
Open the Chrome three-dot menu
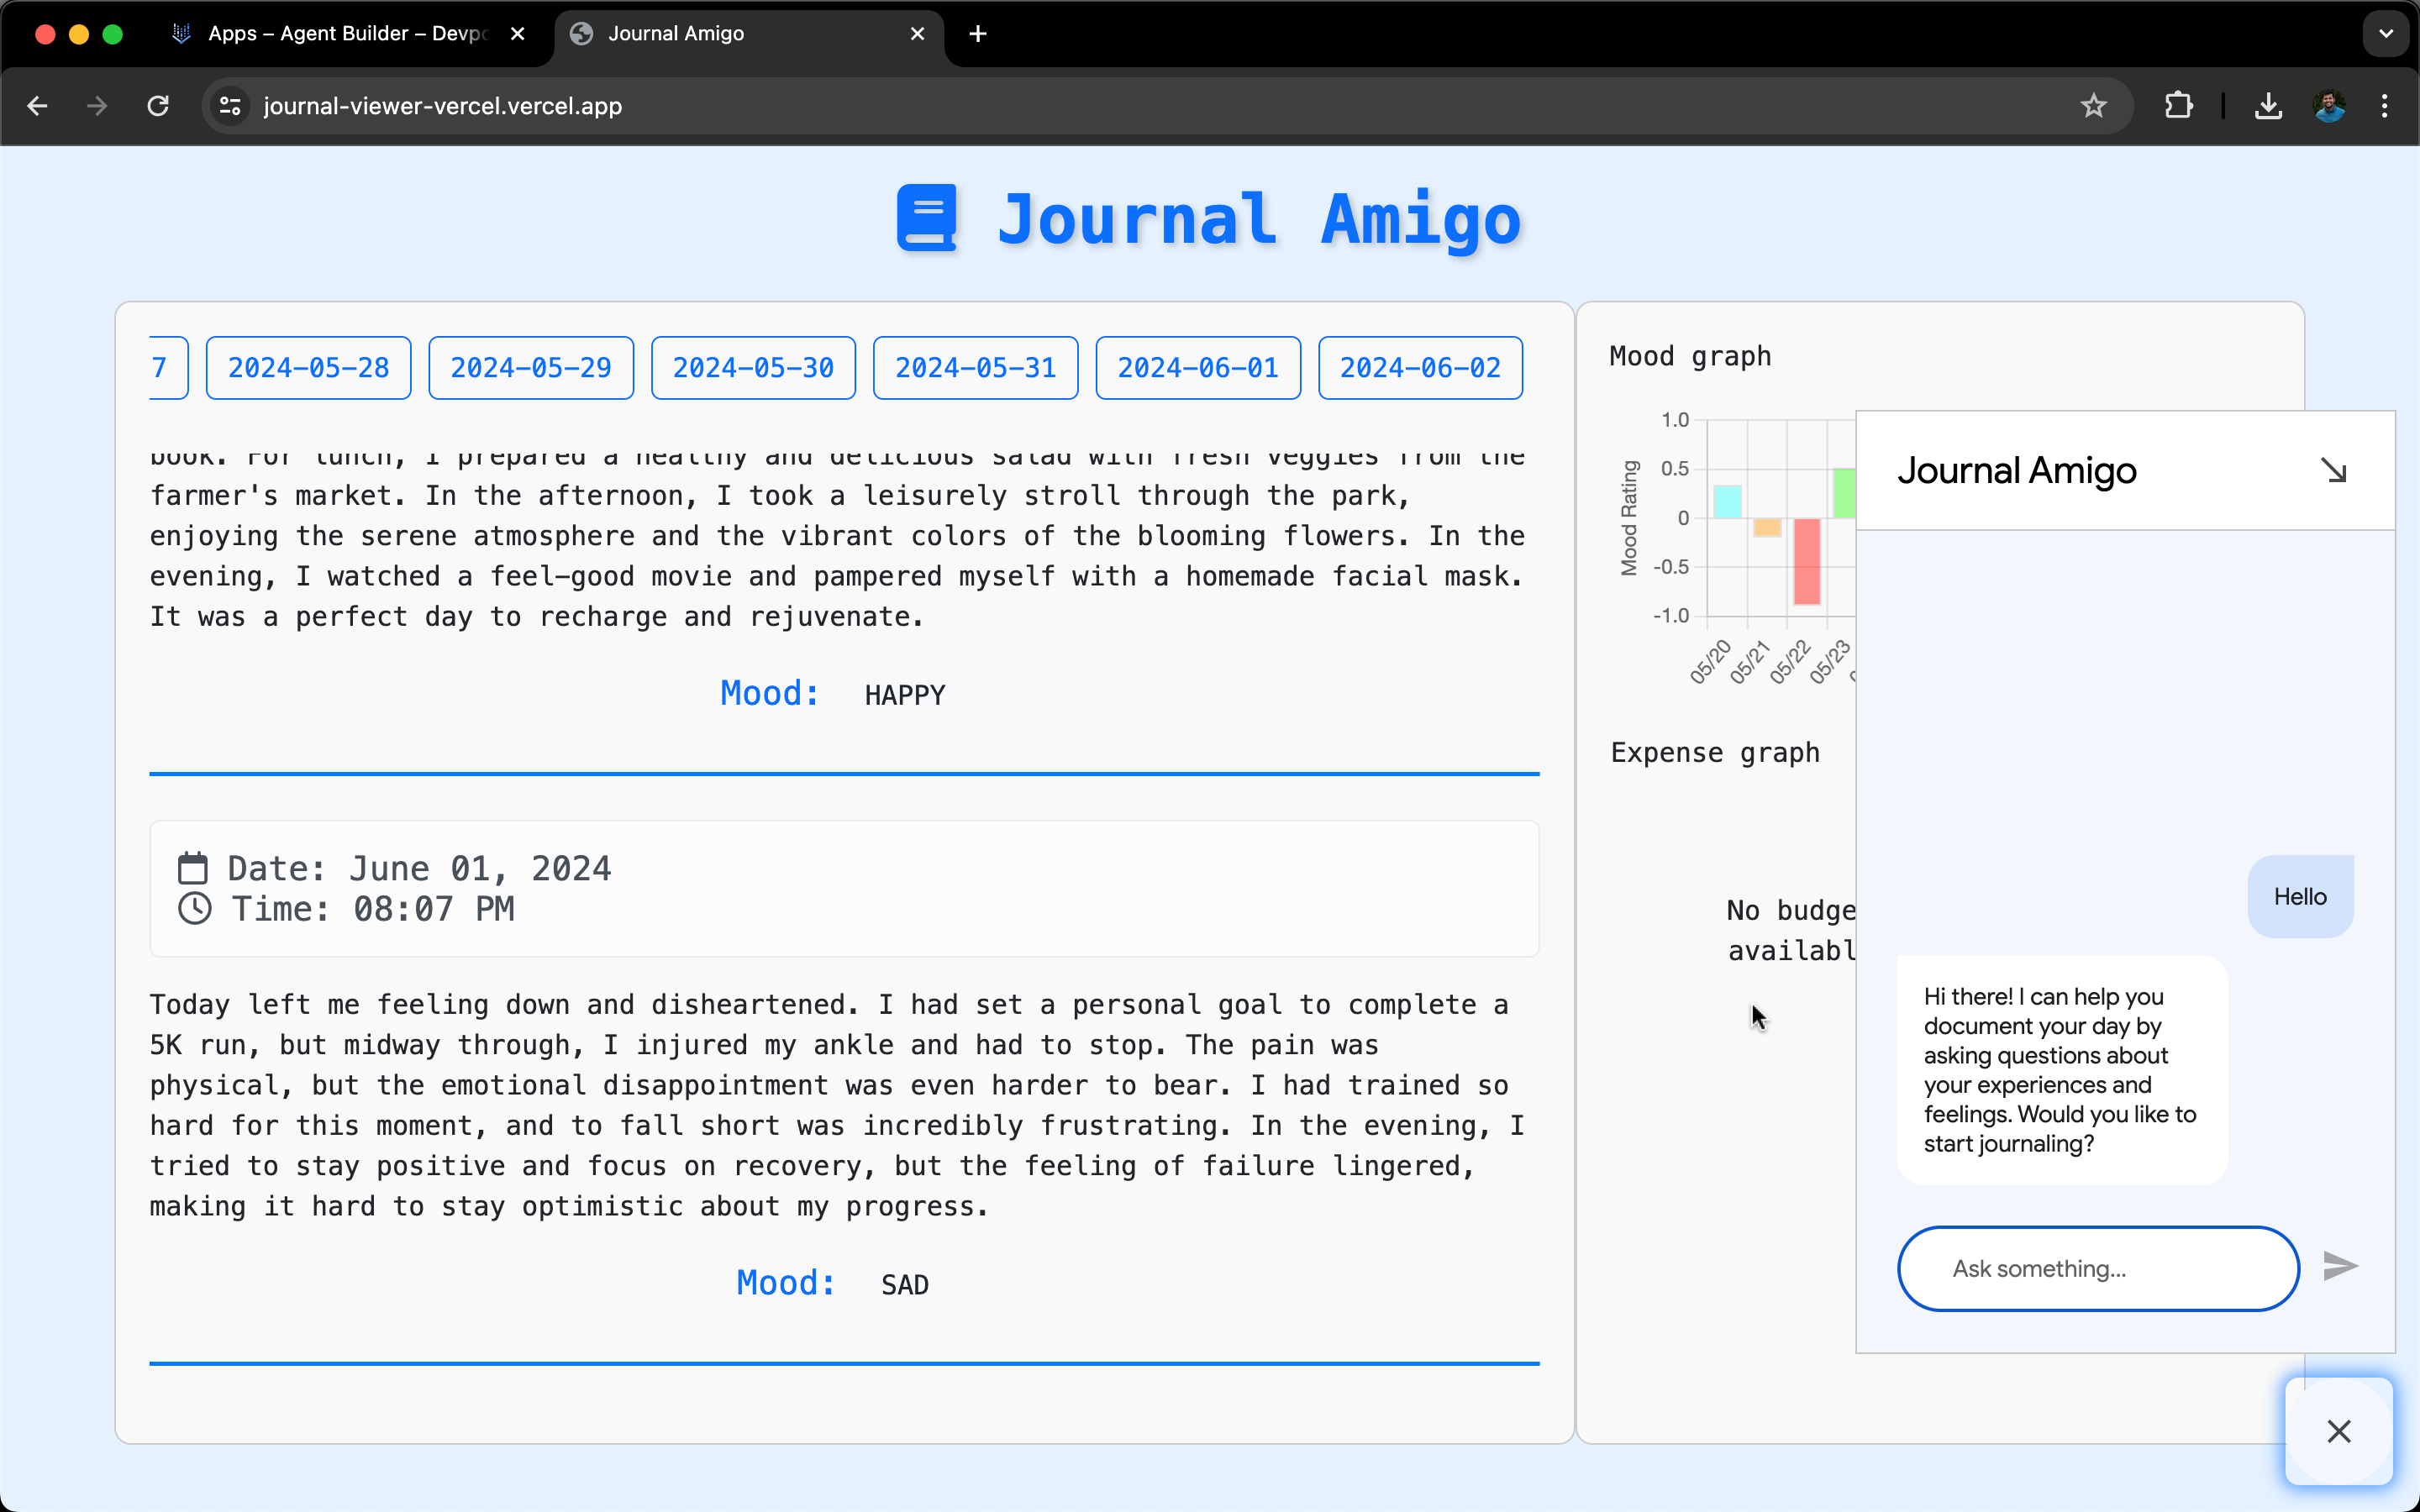(2385, 106)
